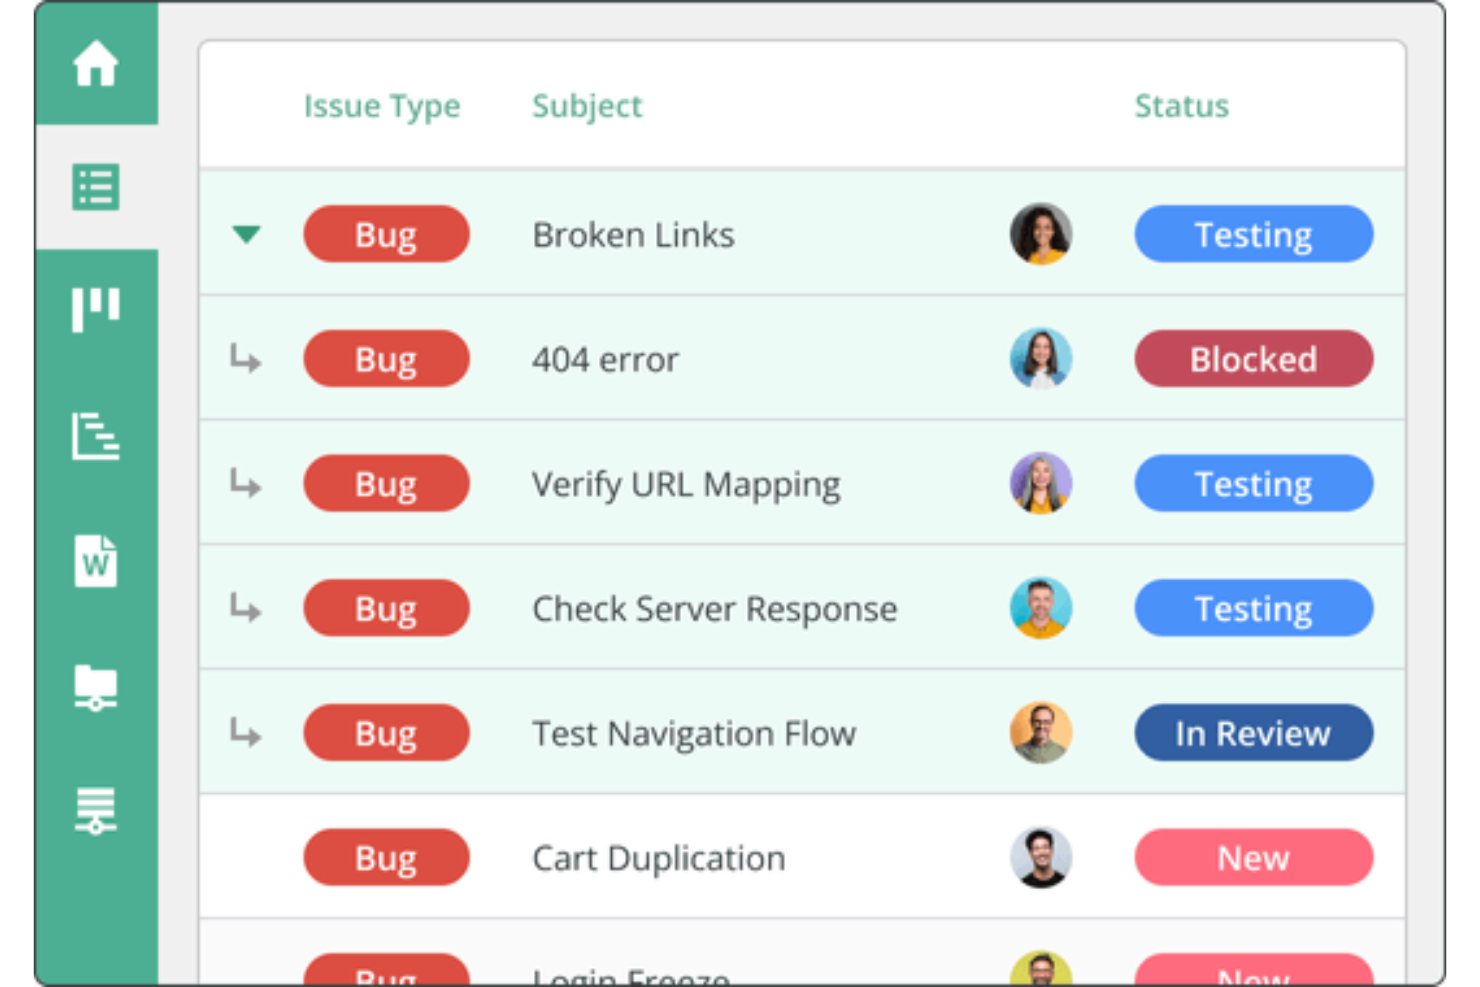Open the Gantt chart sidebar icon

click(96, 436)
